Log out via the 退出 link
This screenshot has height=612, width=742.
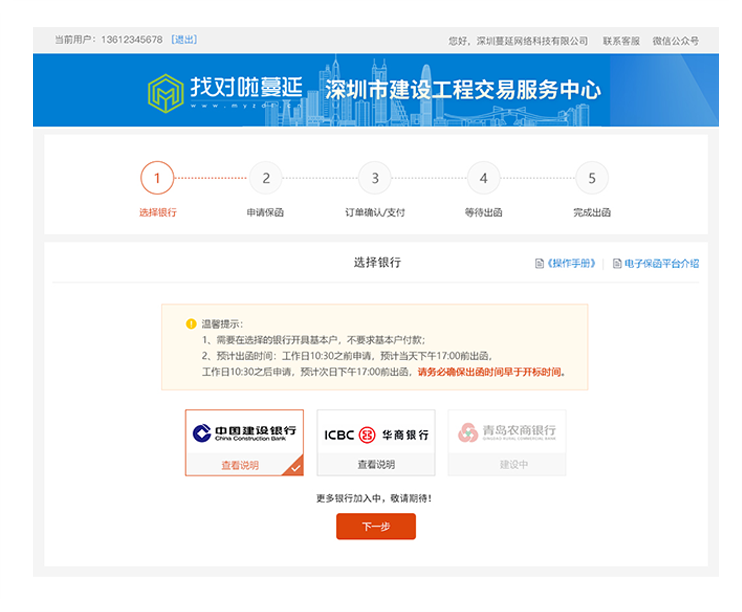pos(185,40)
